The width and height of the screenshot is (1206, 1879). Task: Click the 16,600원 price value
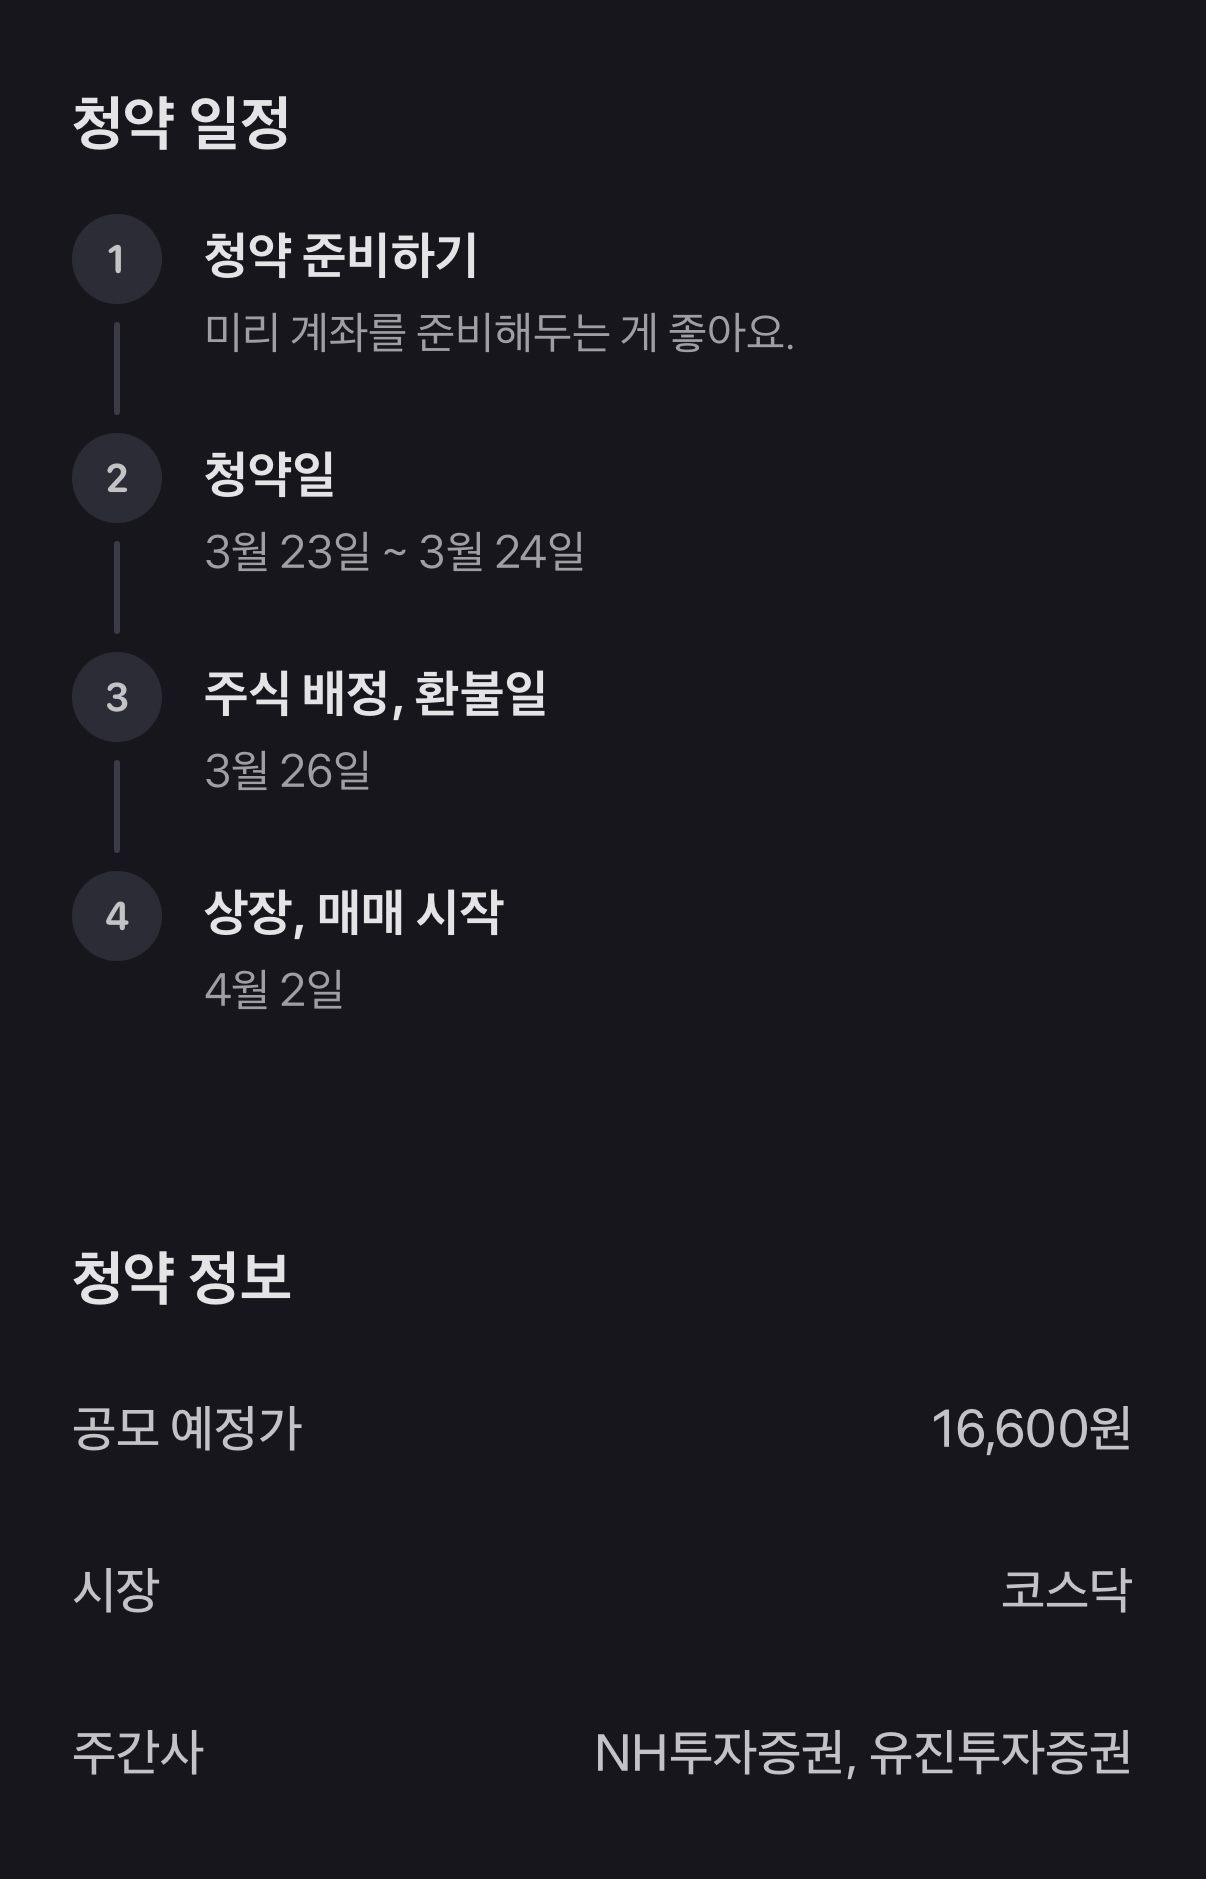coord(1031,1428)
